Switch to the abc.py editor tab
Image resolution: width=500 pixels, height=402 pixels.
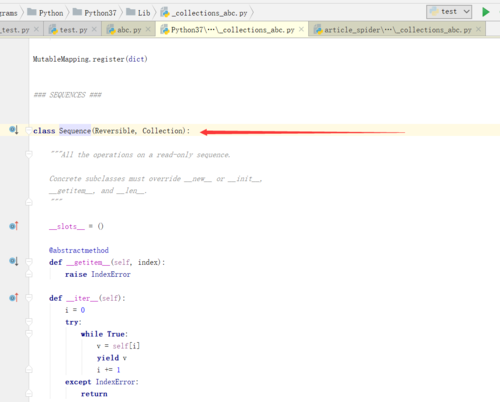tap(129, 30)
